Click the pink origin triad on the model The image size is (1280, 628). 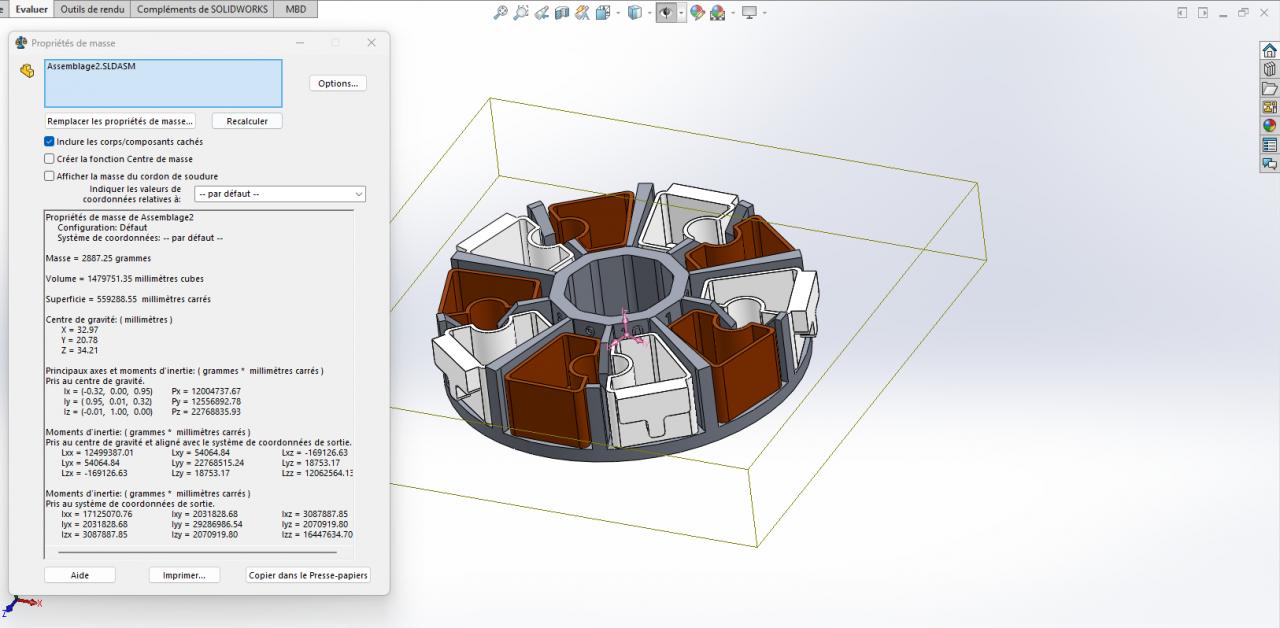[x=624, y=328]
